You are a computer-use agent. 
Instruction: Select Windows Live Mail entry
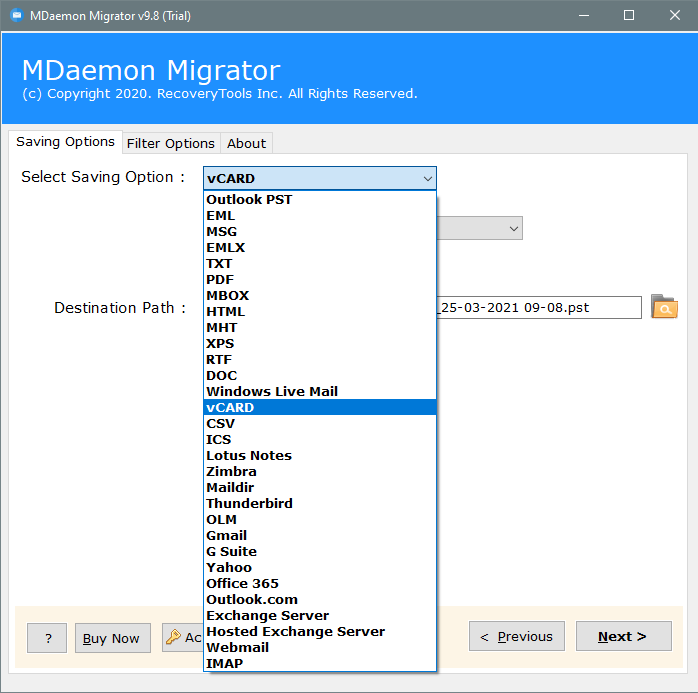320,392
